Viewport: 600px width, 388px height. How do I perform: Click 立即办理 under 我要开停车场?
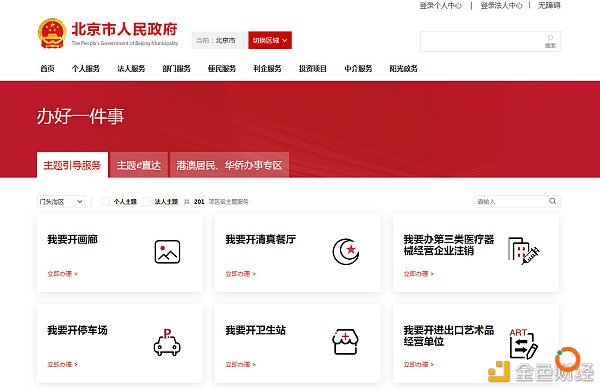coord(62,364)
